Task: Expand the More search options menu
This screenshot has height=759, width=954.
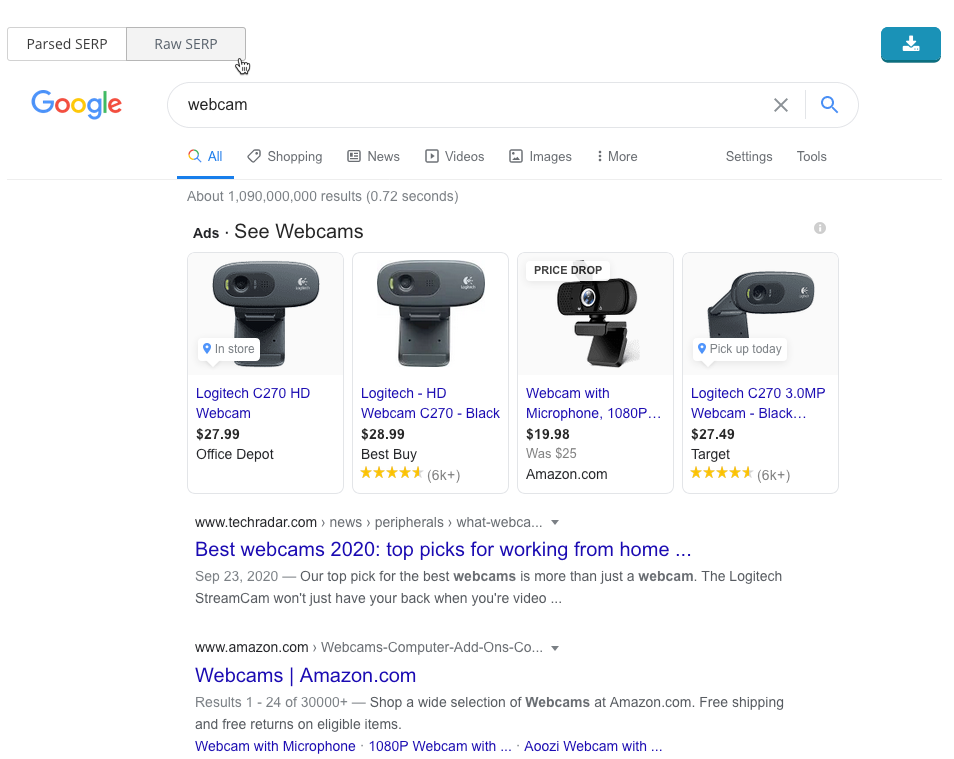Action: click(616, 157)
